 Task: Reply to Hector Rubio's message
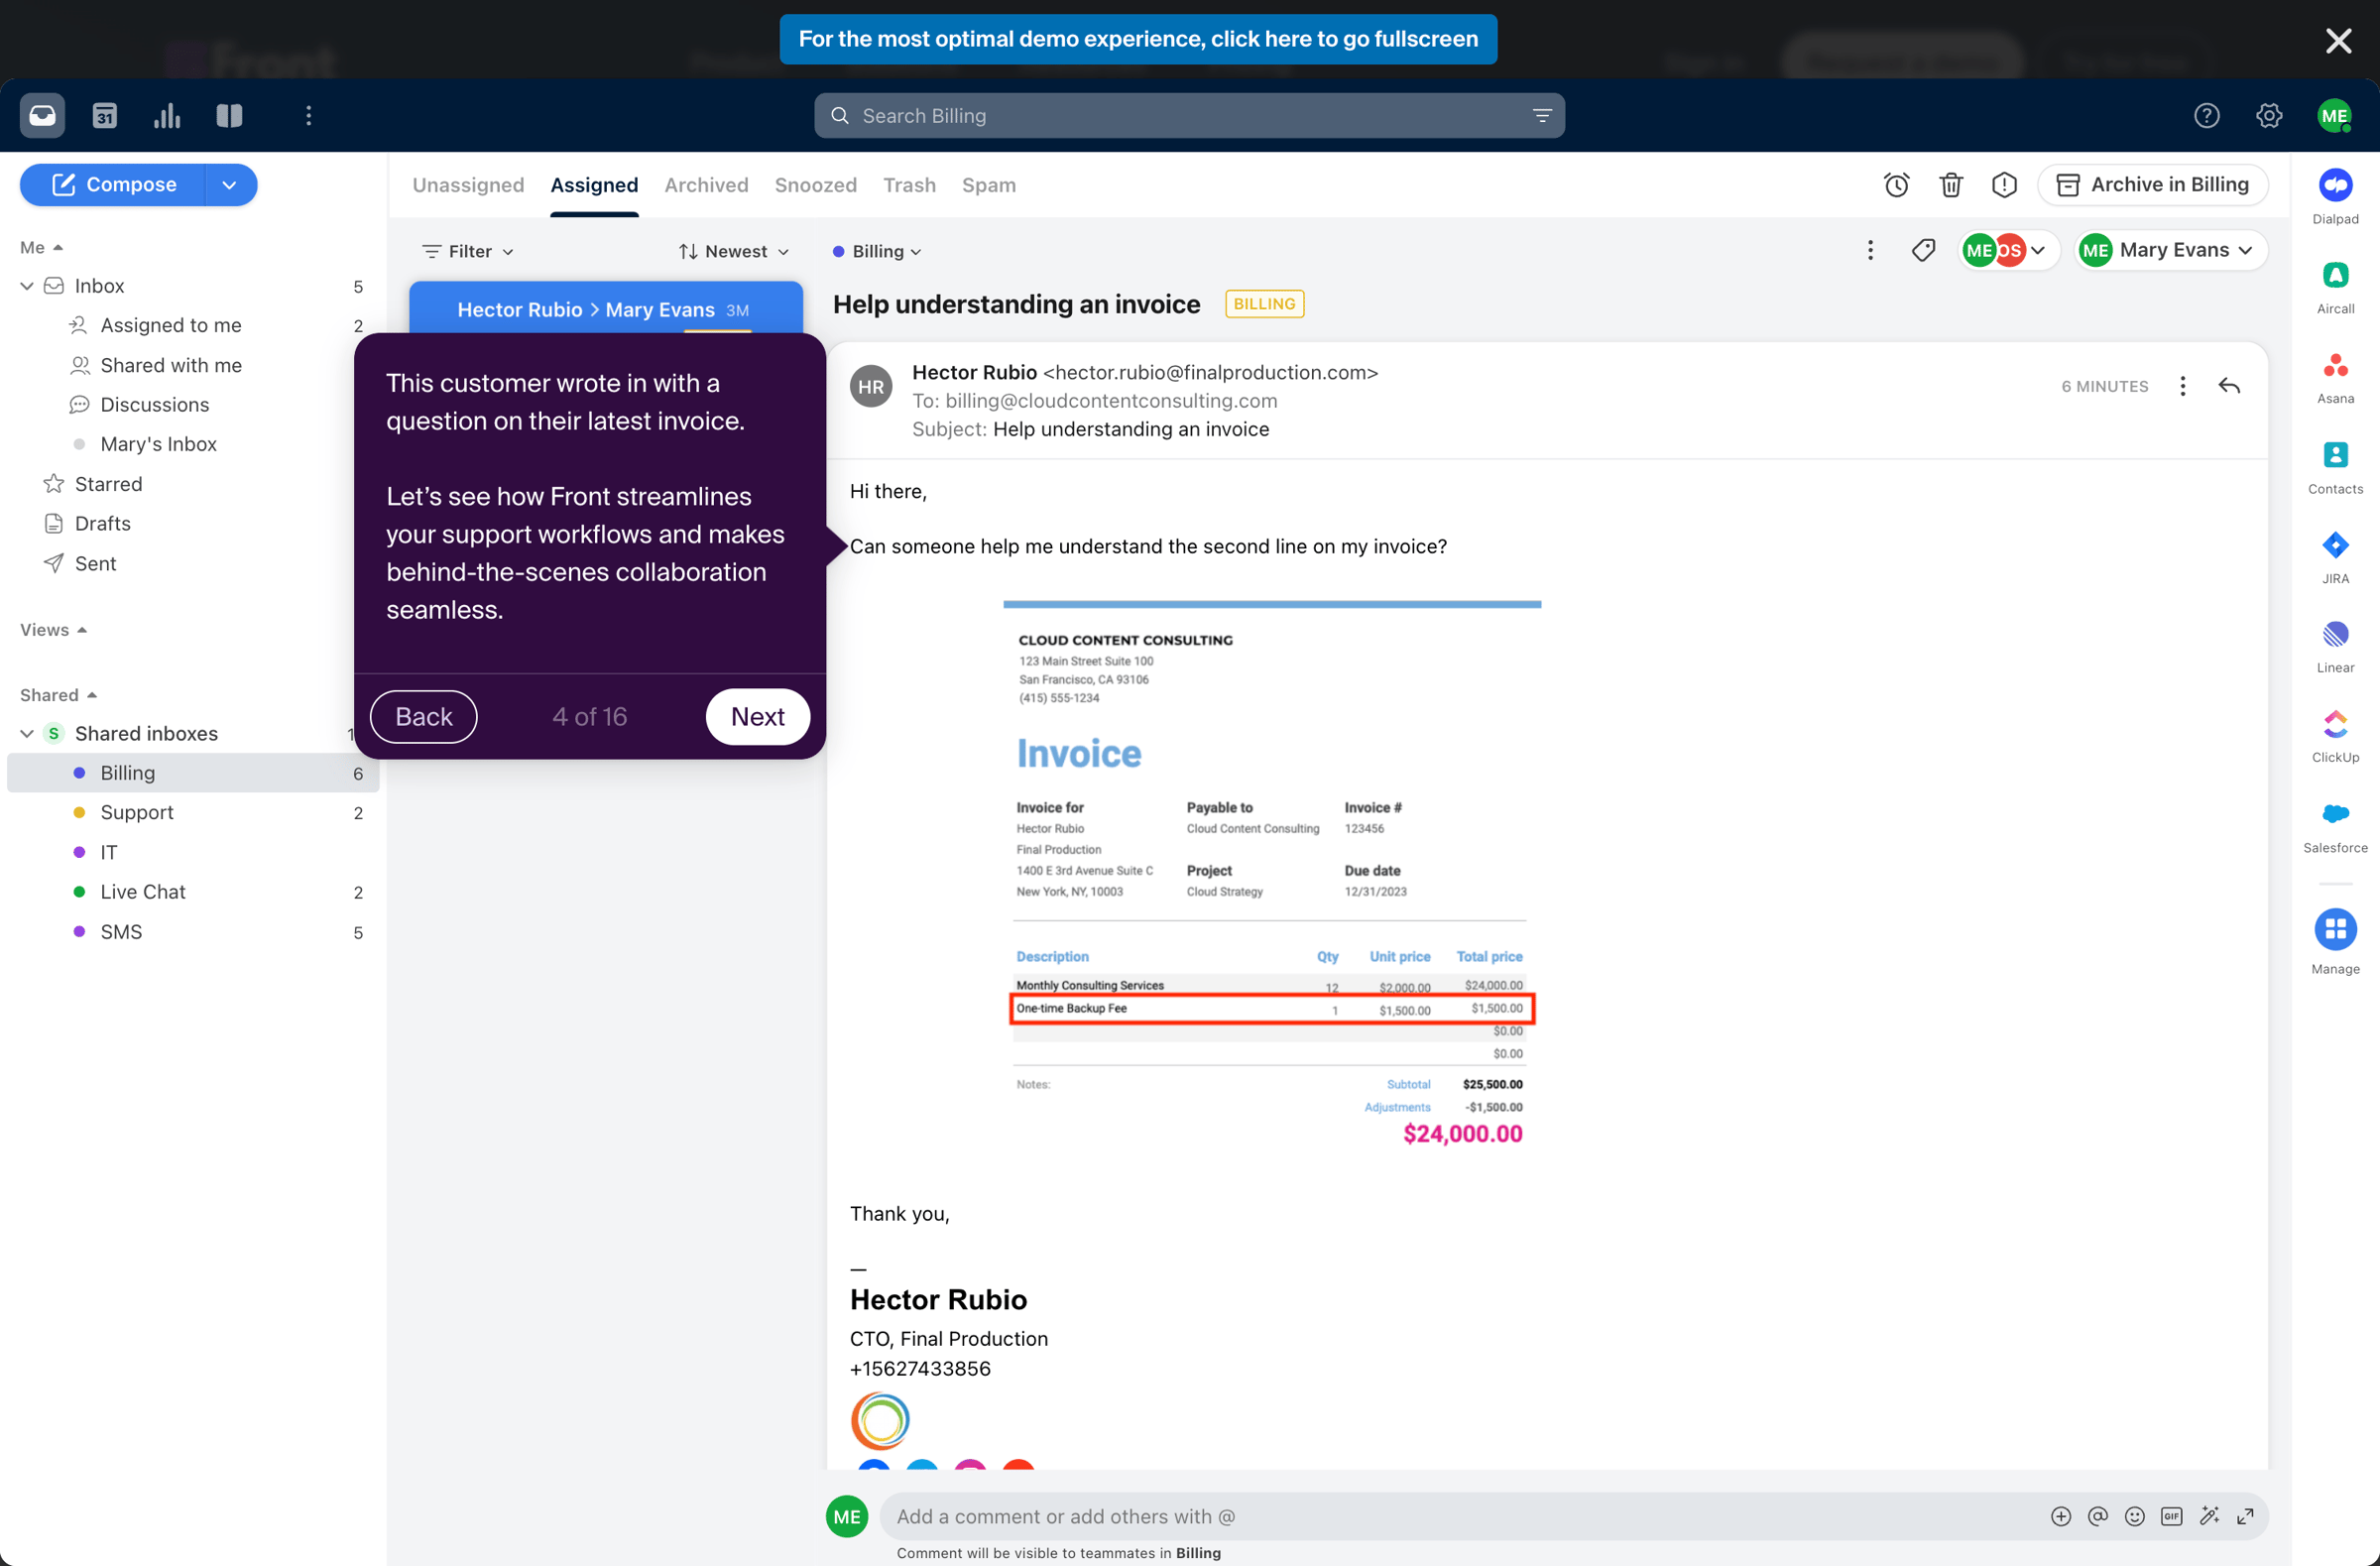point(2228,386)
